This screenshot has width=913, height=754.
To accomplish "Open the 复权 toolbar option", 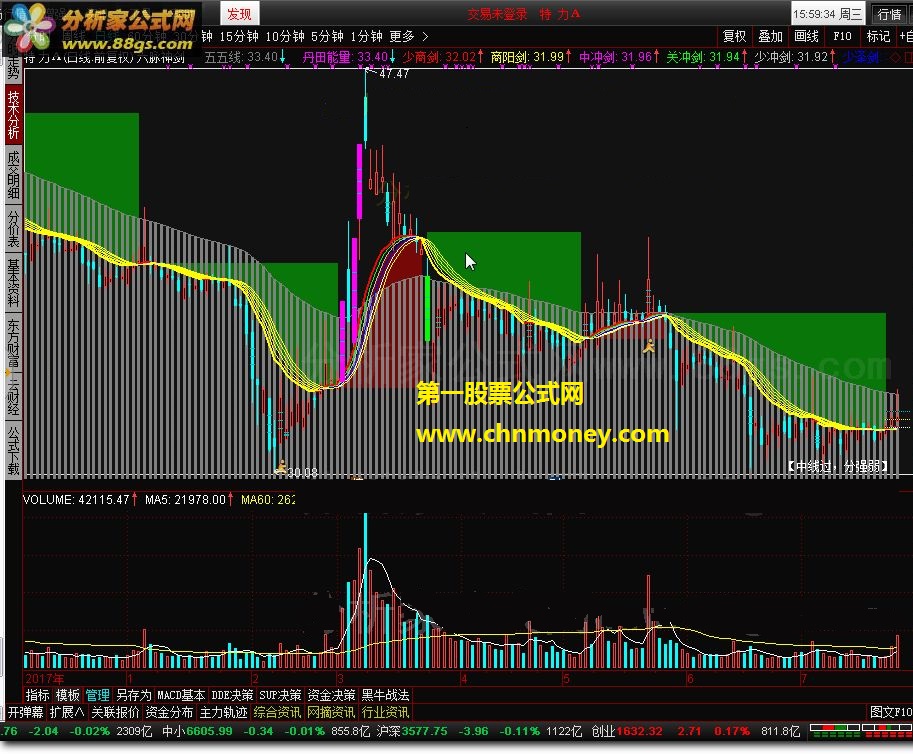I will click(734, 36).
